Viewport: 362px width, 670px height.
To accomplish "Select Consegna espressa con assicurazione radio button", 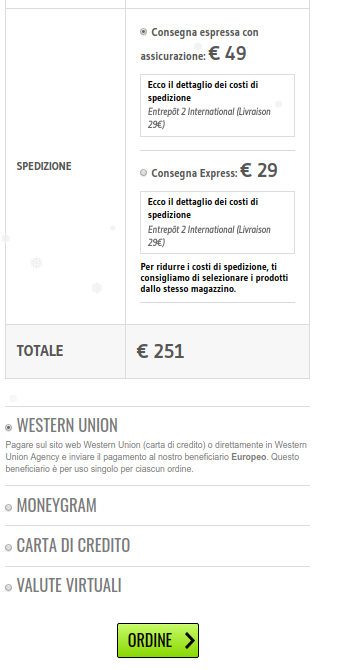I will [x=144, y=32].
